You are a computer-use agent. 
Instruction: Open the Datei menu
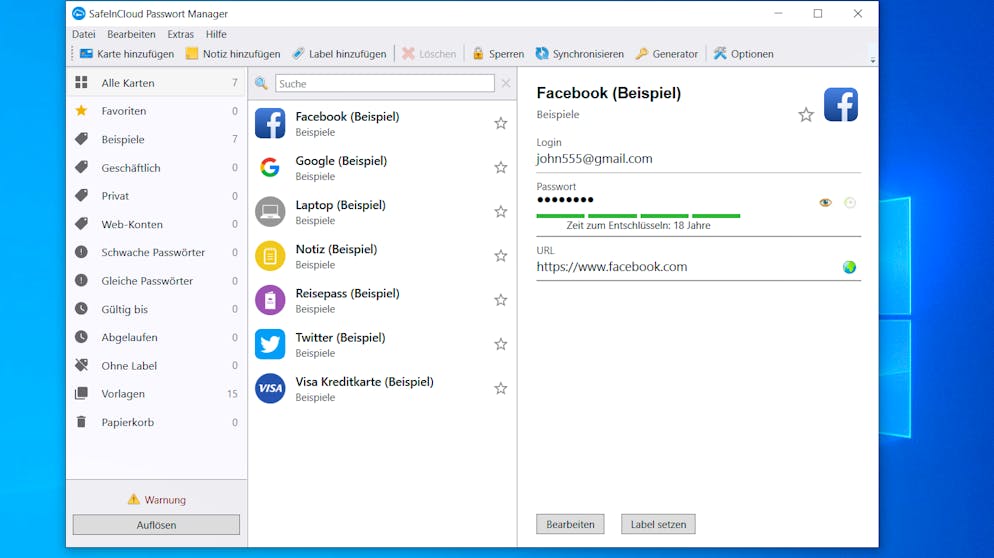click(83, 34)
